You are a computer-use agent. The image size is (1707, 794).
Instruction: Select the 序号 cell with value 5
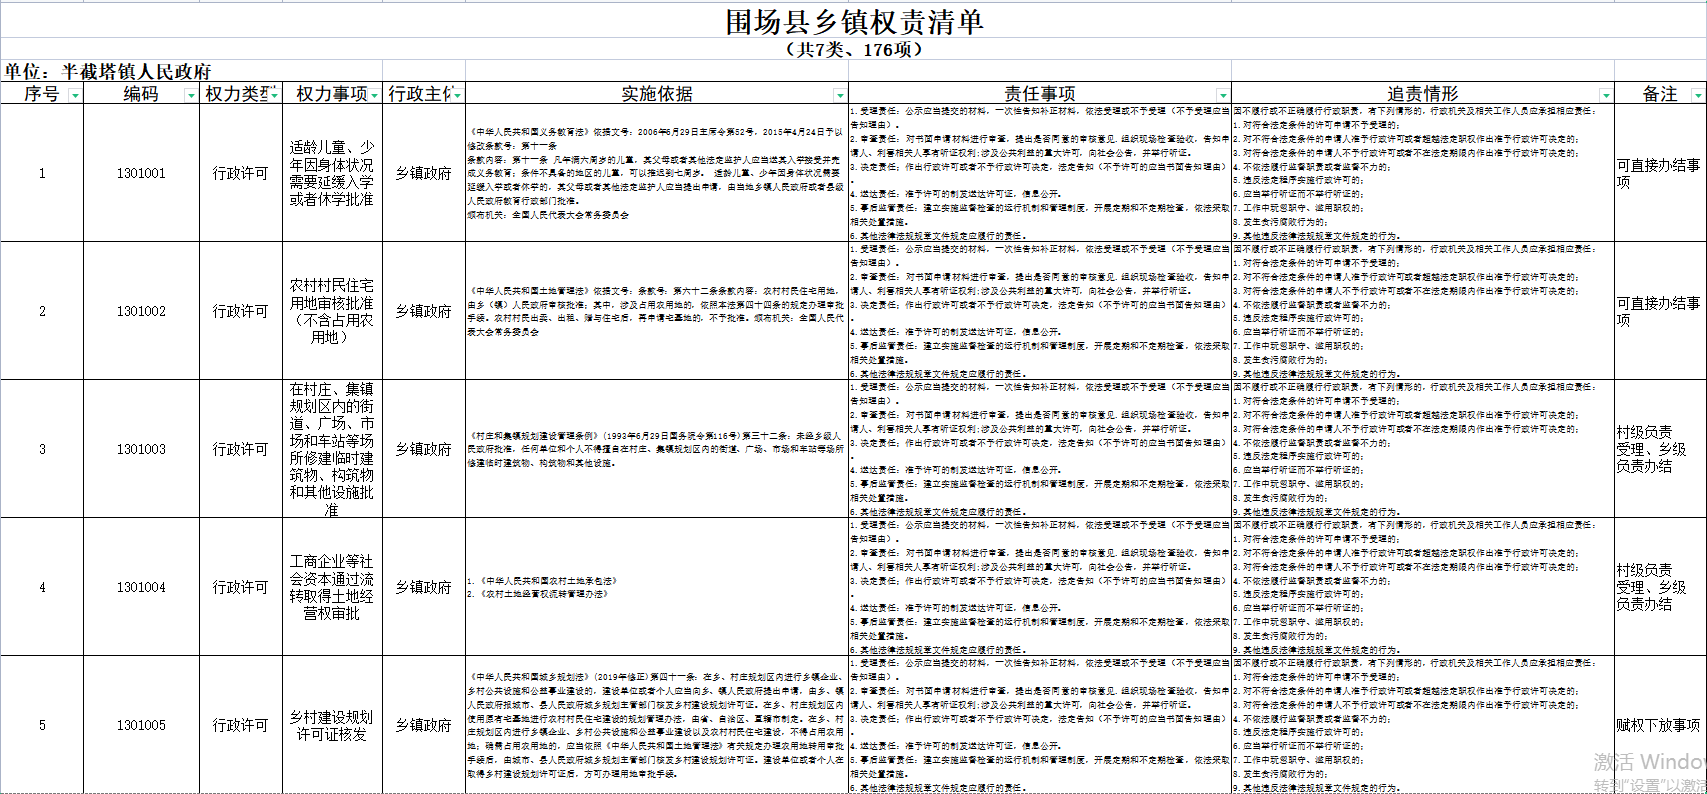coord(42,725)
